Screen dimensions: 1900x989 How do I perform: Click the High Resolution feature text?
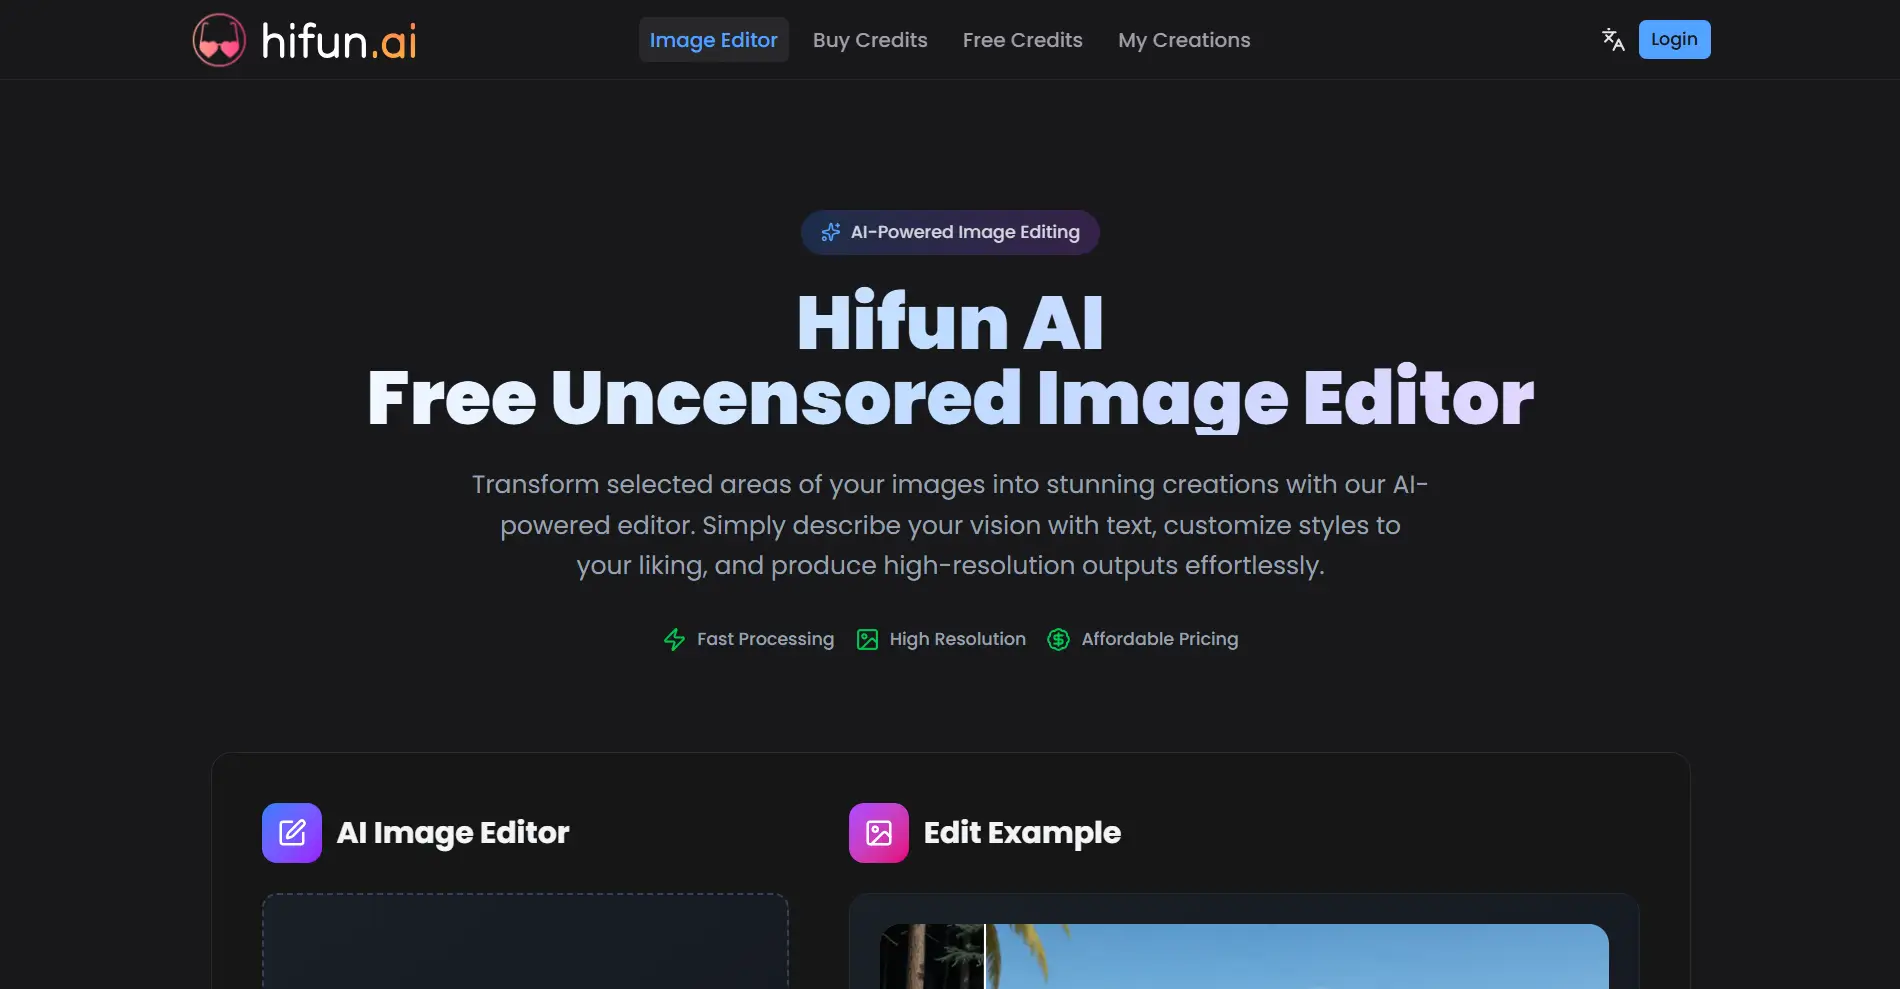(956, 639)
